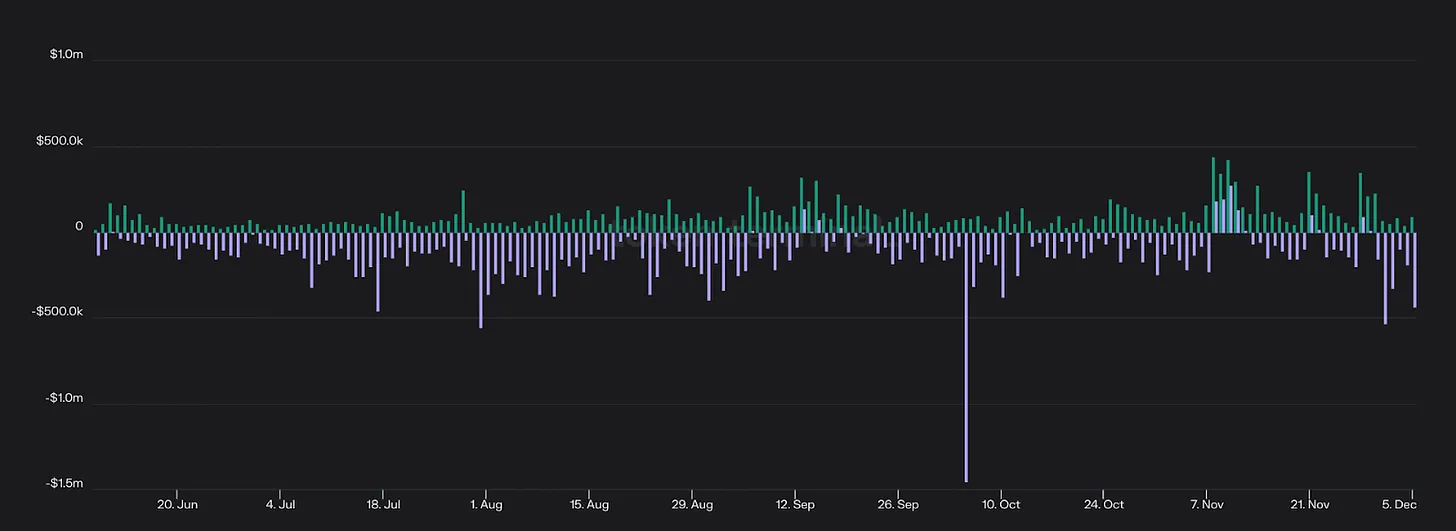Click the 7. Nov date label
This screenshot has width=1456, height=531.
(1207, 504)
